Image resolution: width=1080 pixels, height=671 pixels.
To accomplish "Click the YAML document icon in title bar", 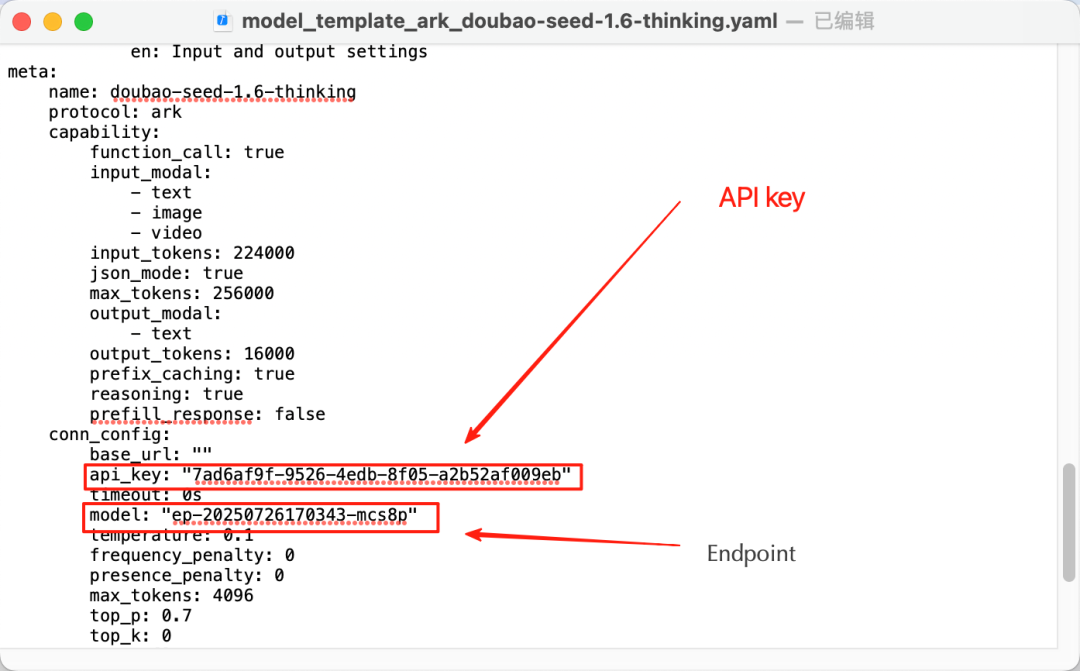I will (x=222, y=21).
